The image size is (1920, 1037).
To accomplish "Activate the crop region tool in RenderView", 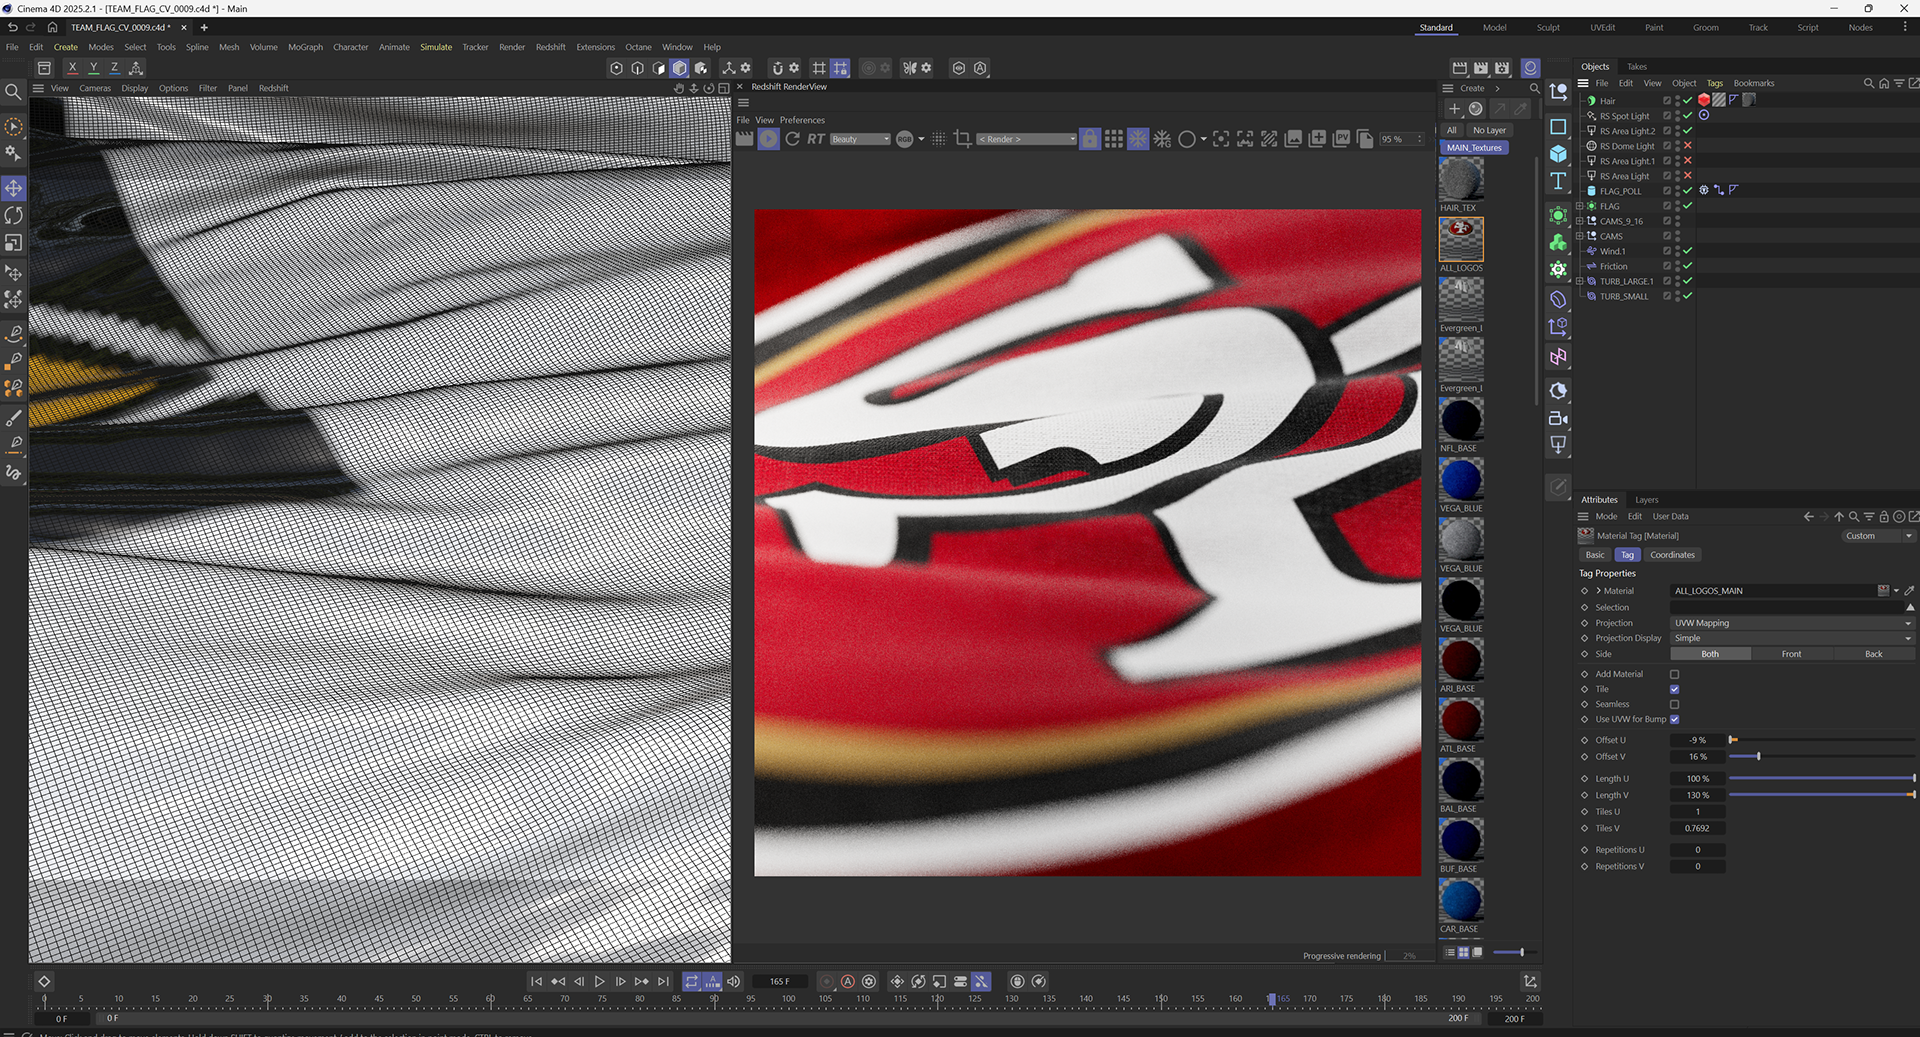I will pyautogui.click(x=963, y=139).
